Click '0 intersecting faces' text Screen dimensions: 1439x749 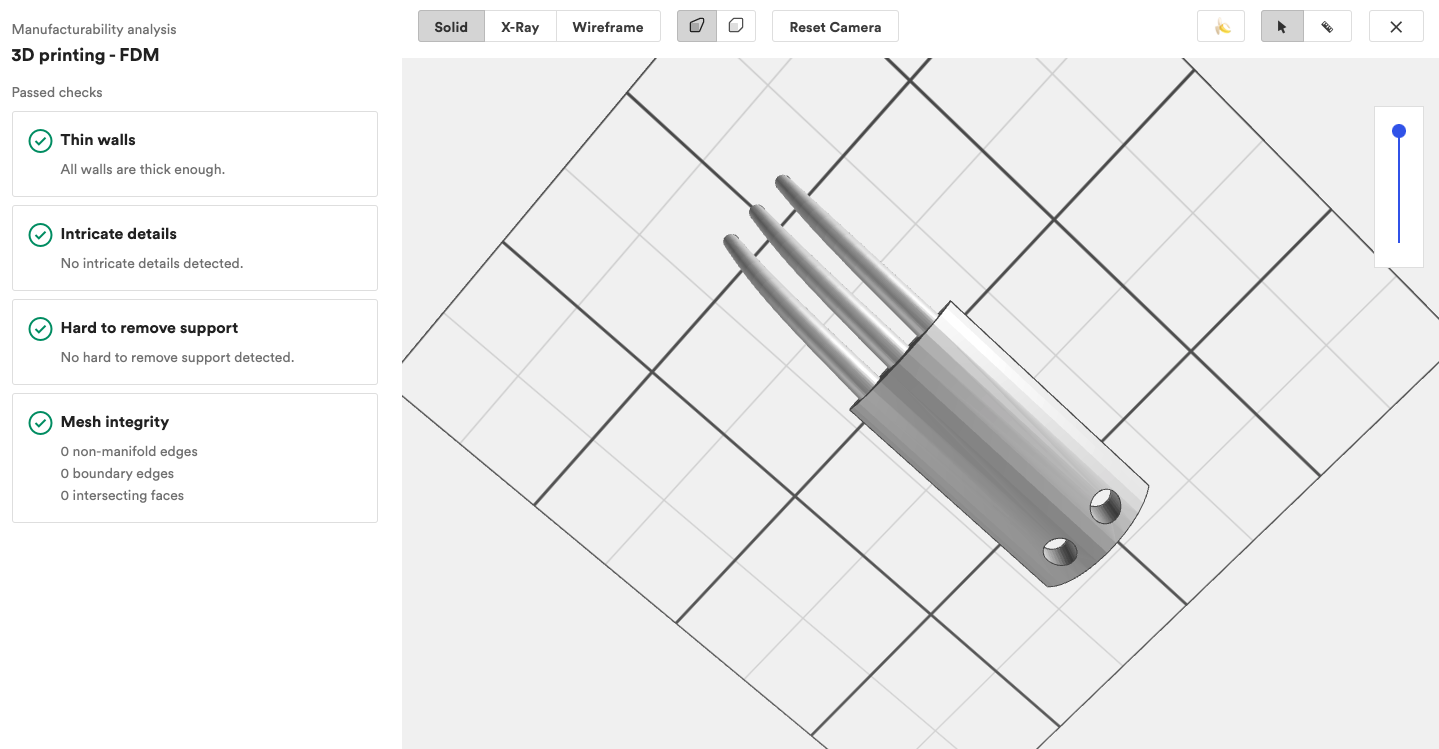click(122, 495)
